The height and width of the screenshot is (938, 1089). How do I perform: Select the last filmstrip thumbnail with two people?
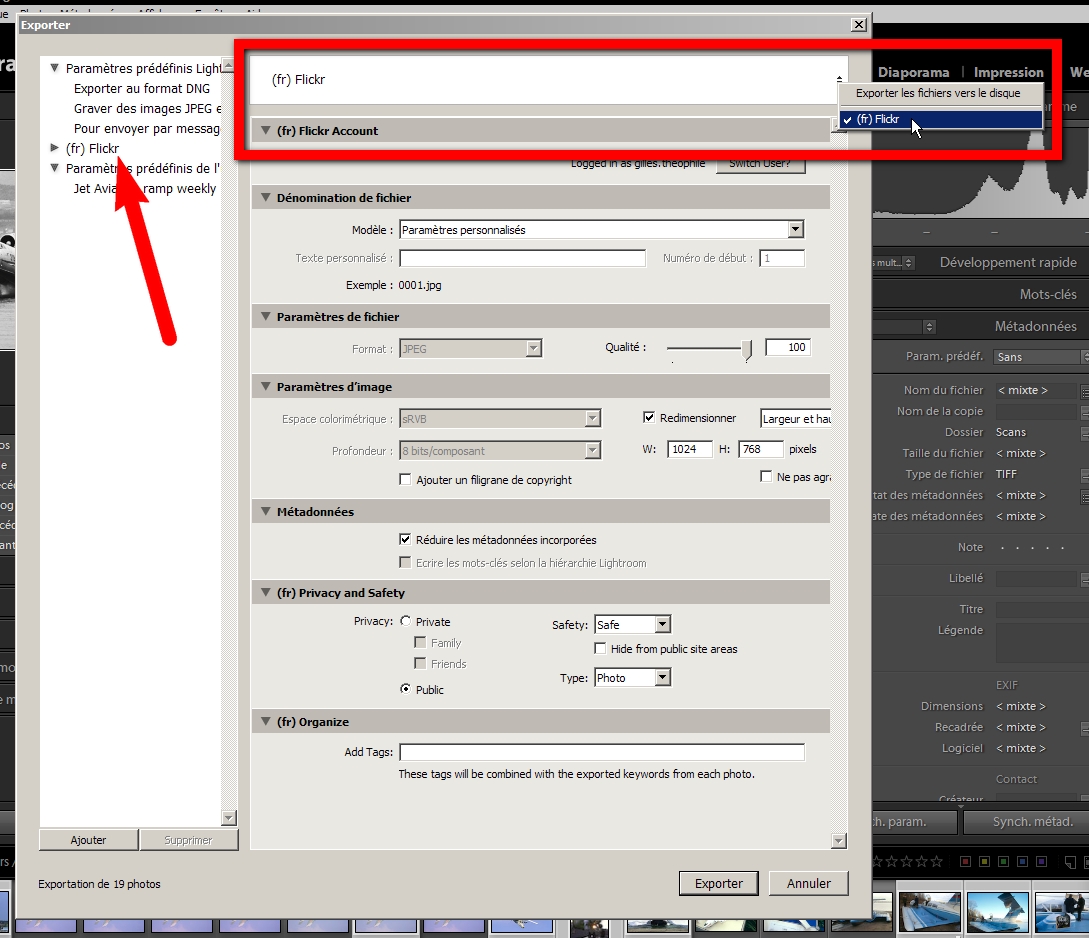coord(1062,912)
